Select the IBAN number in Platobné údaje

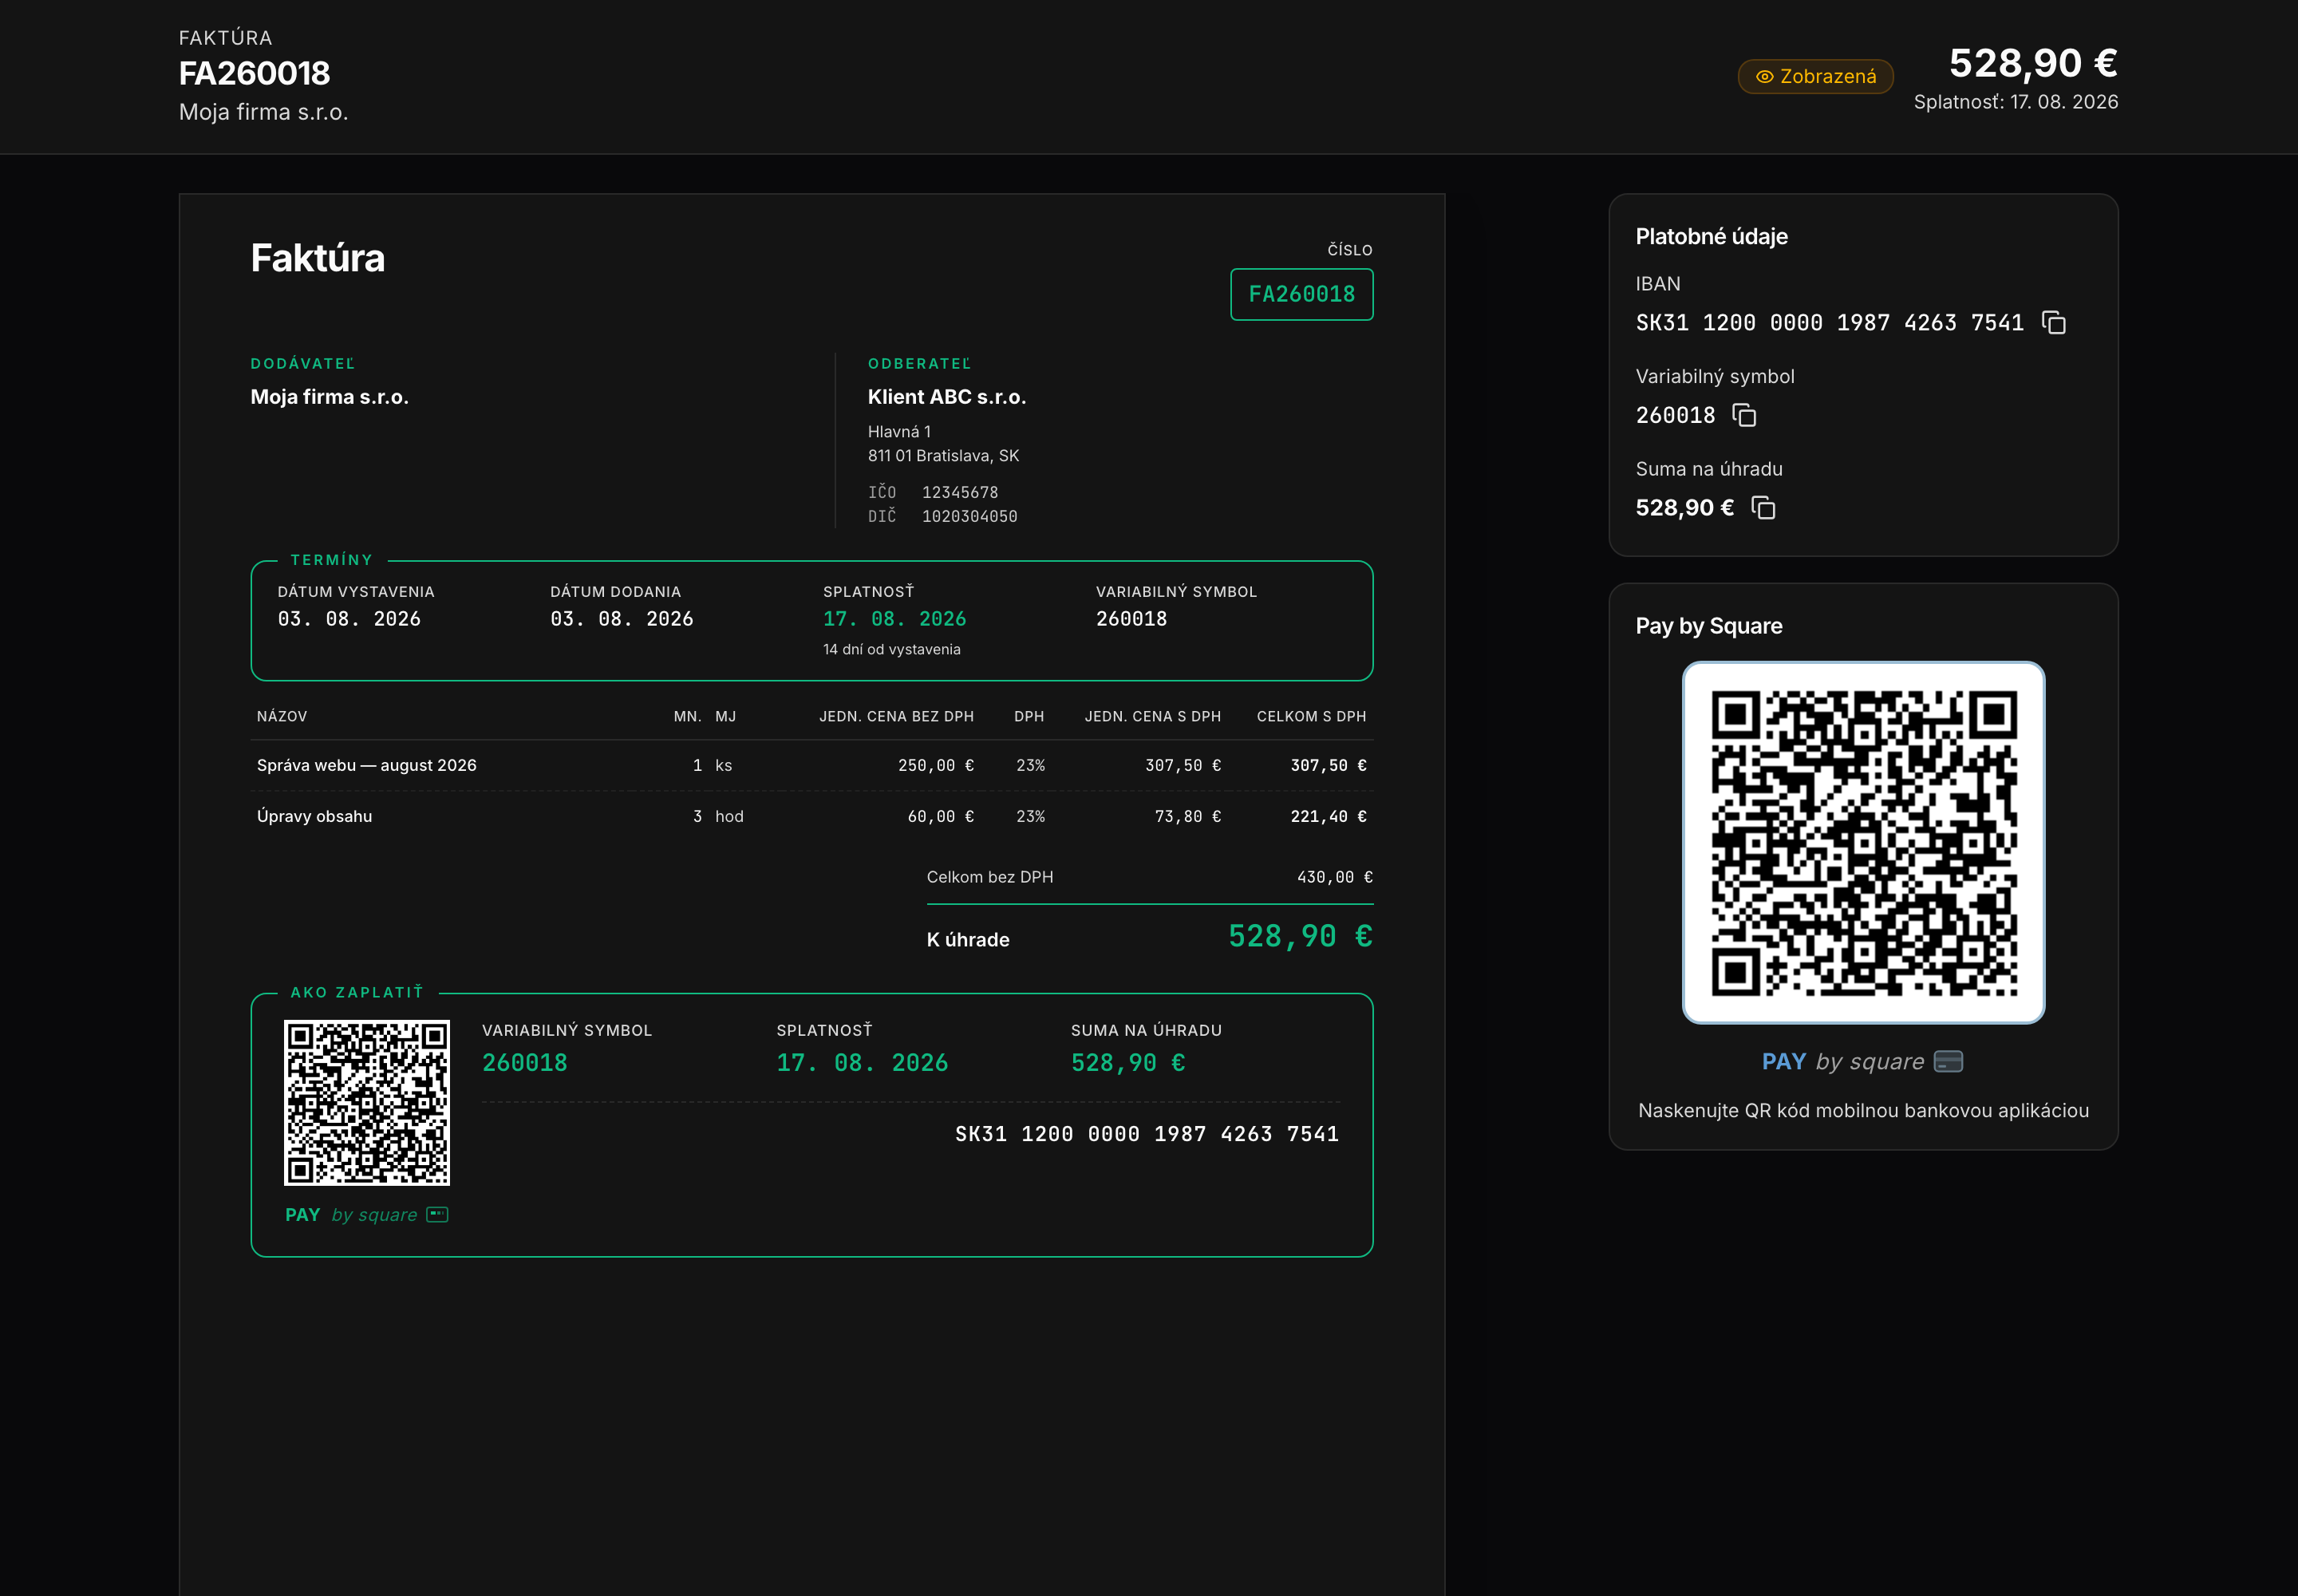click(x=1829, y=323)
